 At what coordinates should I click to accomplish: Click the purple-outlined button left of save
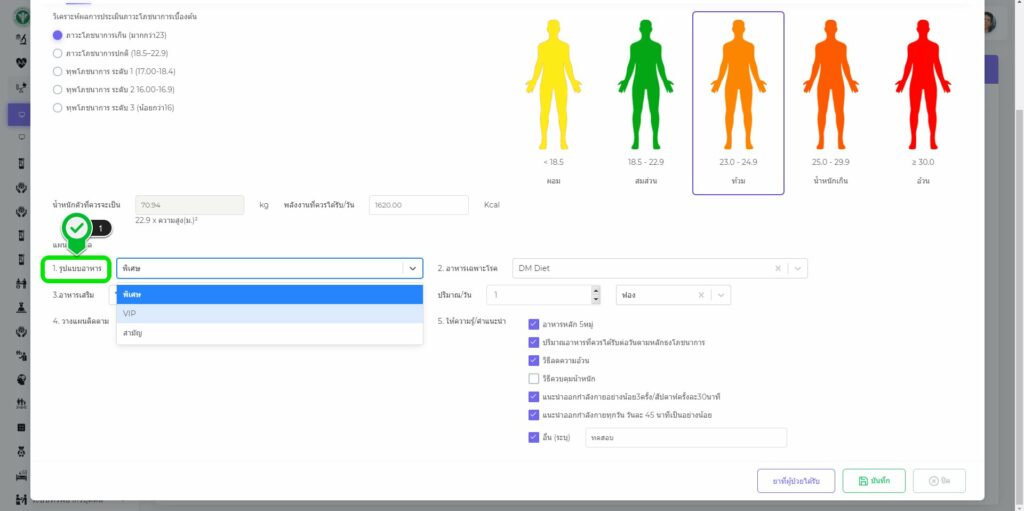[796, 481]
